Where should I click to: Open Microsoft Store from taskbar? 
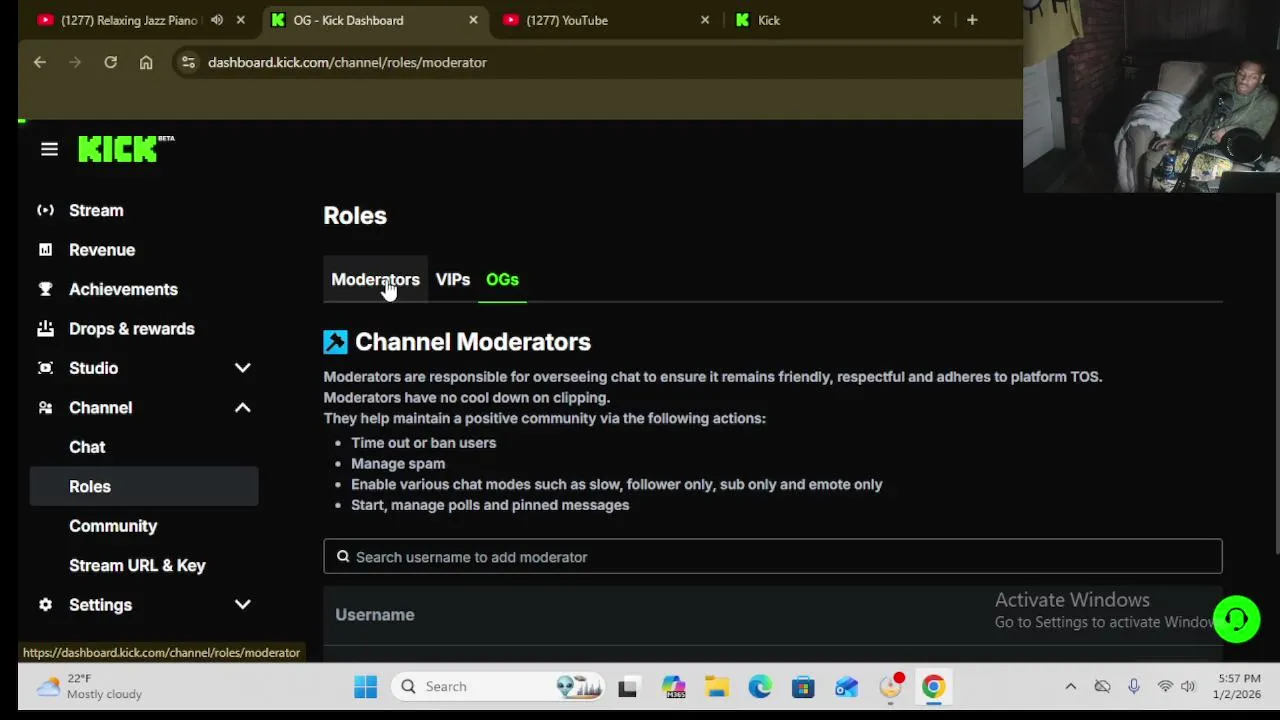803,687
